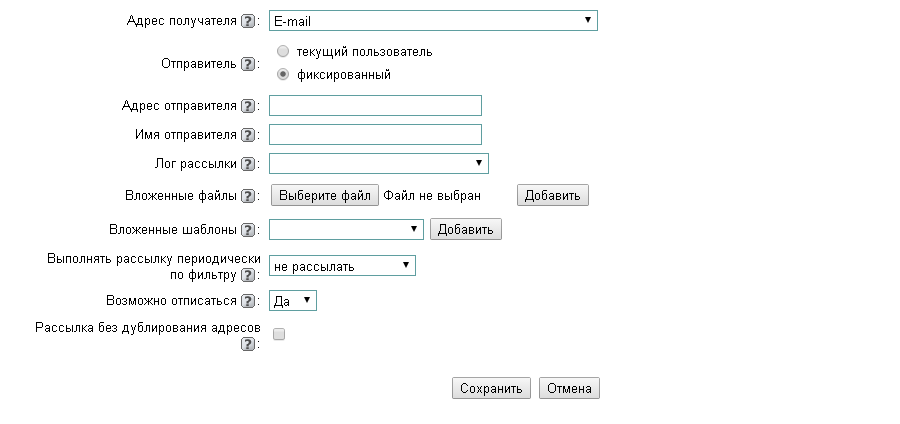Click help icon next to Вложенные шаблоны
This screenshot has width=900, height=424.
[248, 230]
